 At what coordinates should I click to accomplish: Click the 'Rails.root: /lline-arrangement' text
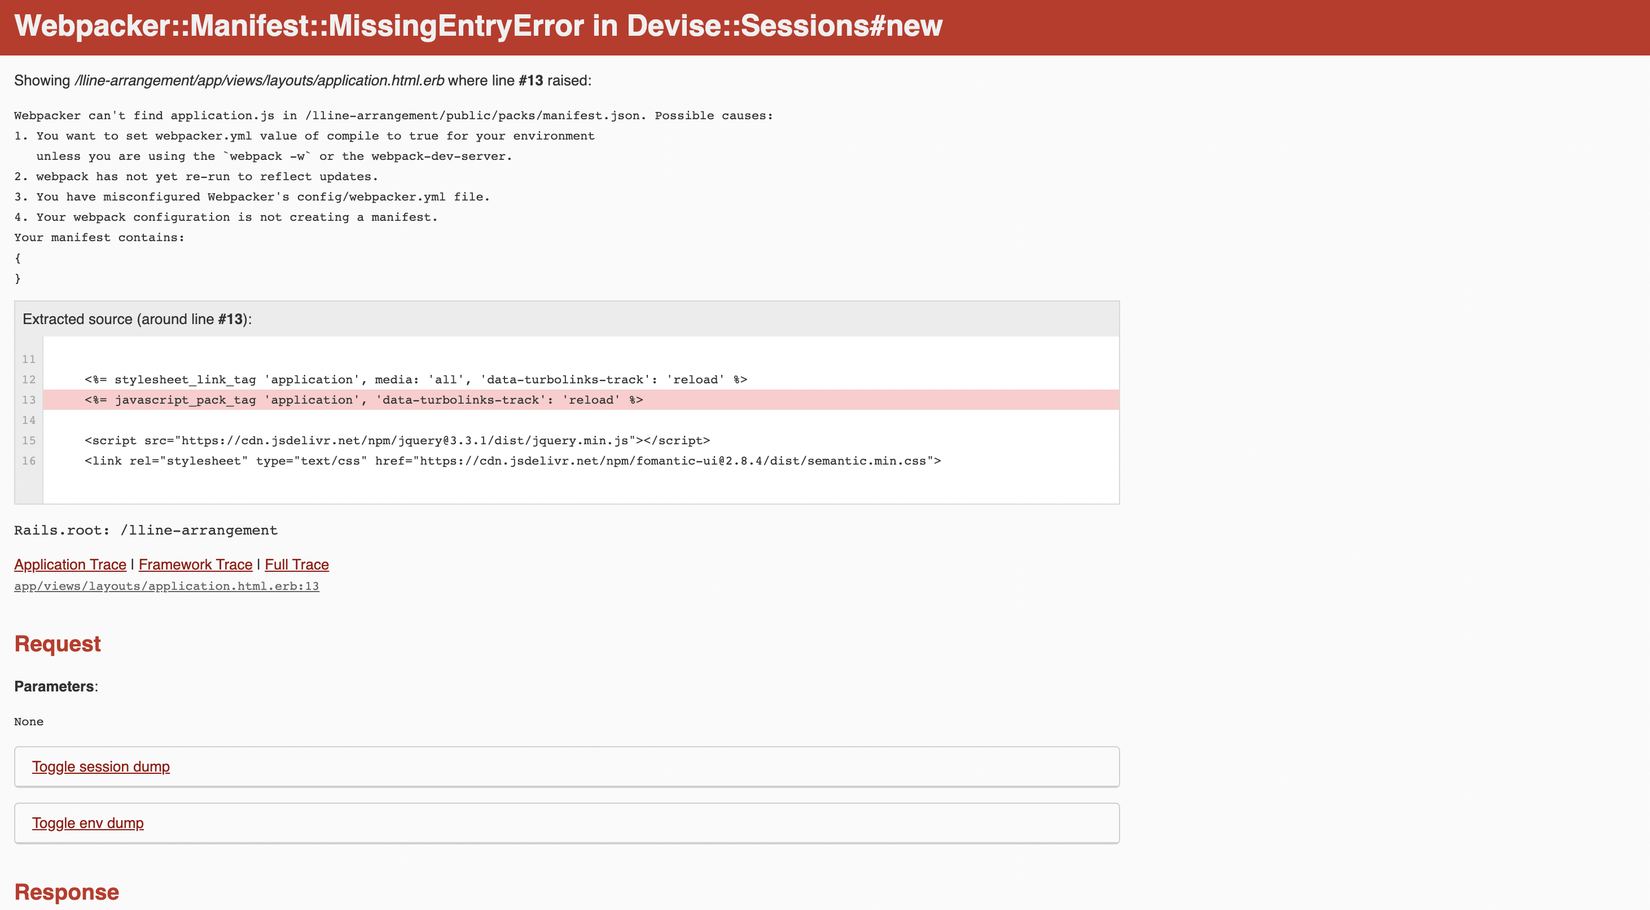click(146, 531)
